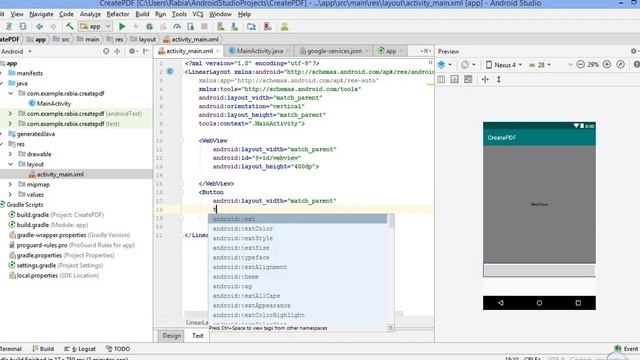Viewport: 640px width, 360px height.
Task: Click zoom-to-fit icon in Preview
Action: click(620, 64)
